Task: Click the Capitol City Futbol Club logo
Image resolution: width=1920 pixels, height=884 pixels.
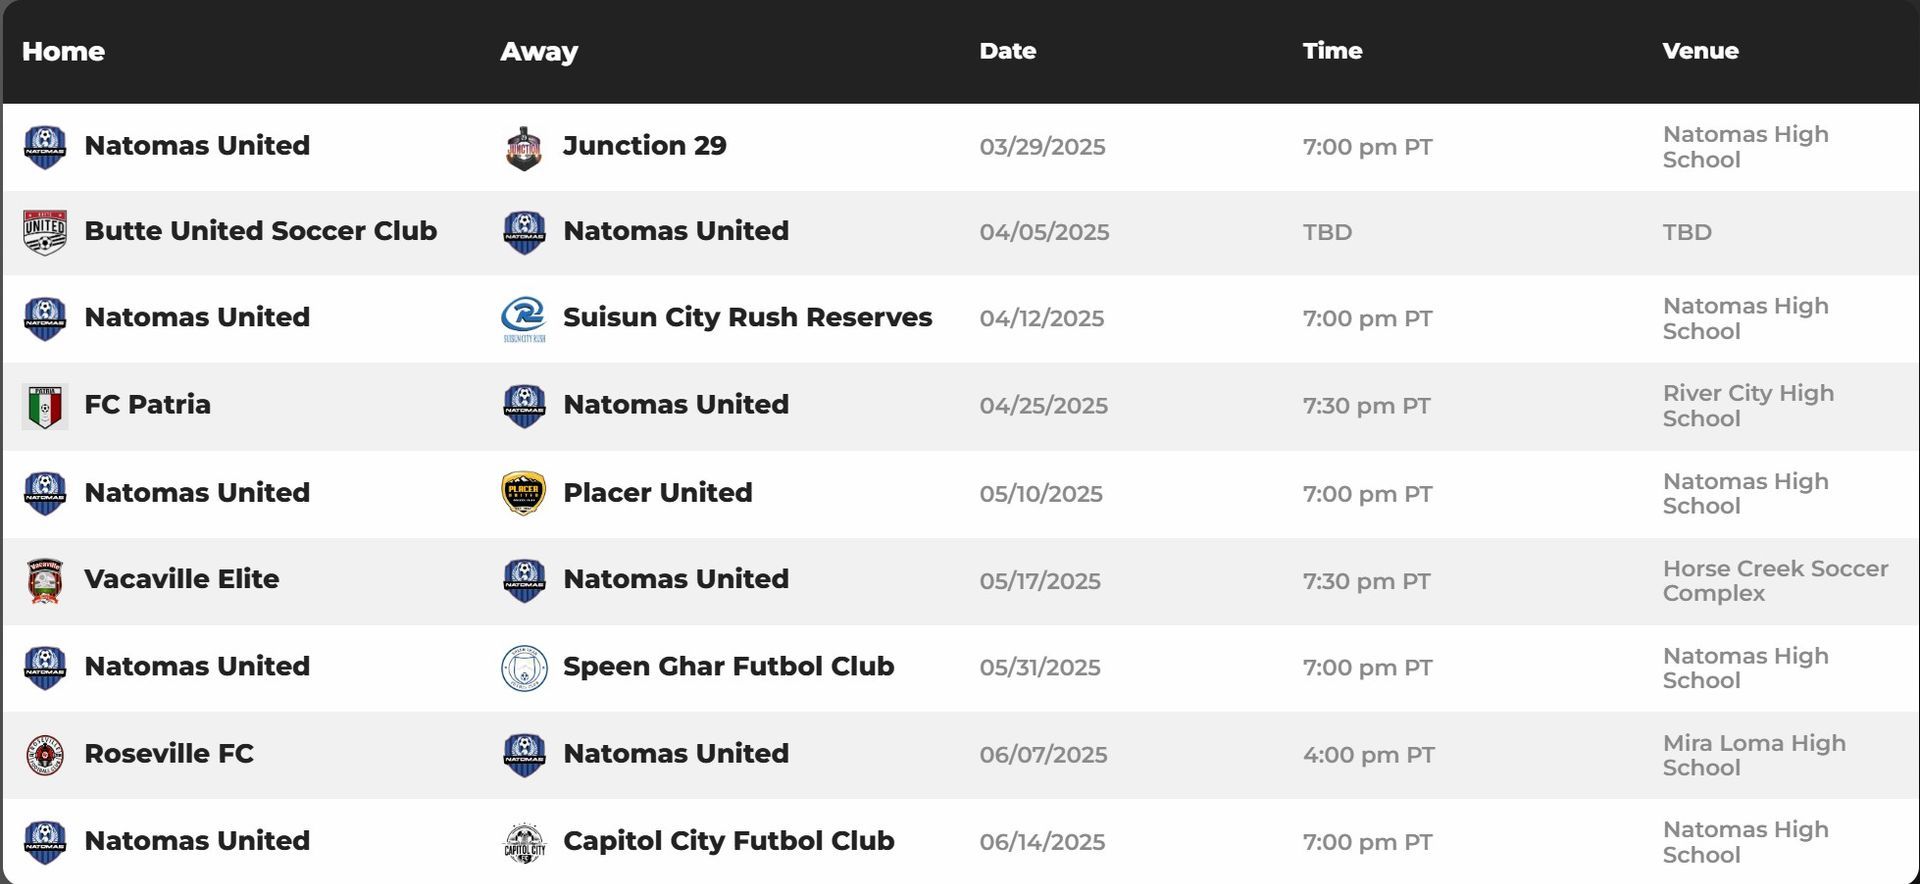Action: (x=524, y=843)
